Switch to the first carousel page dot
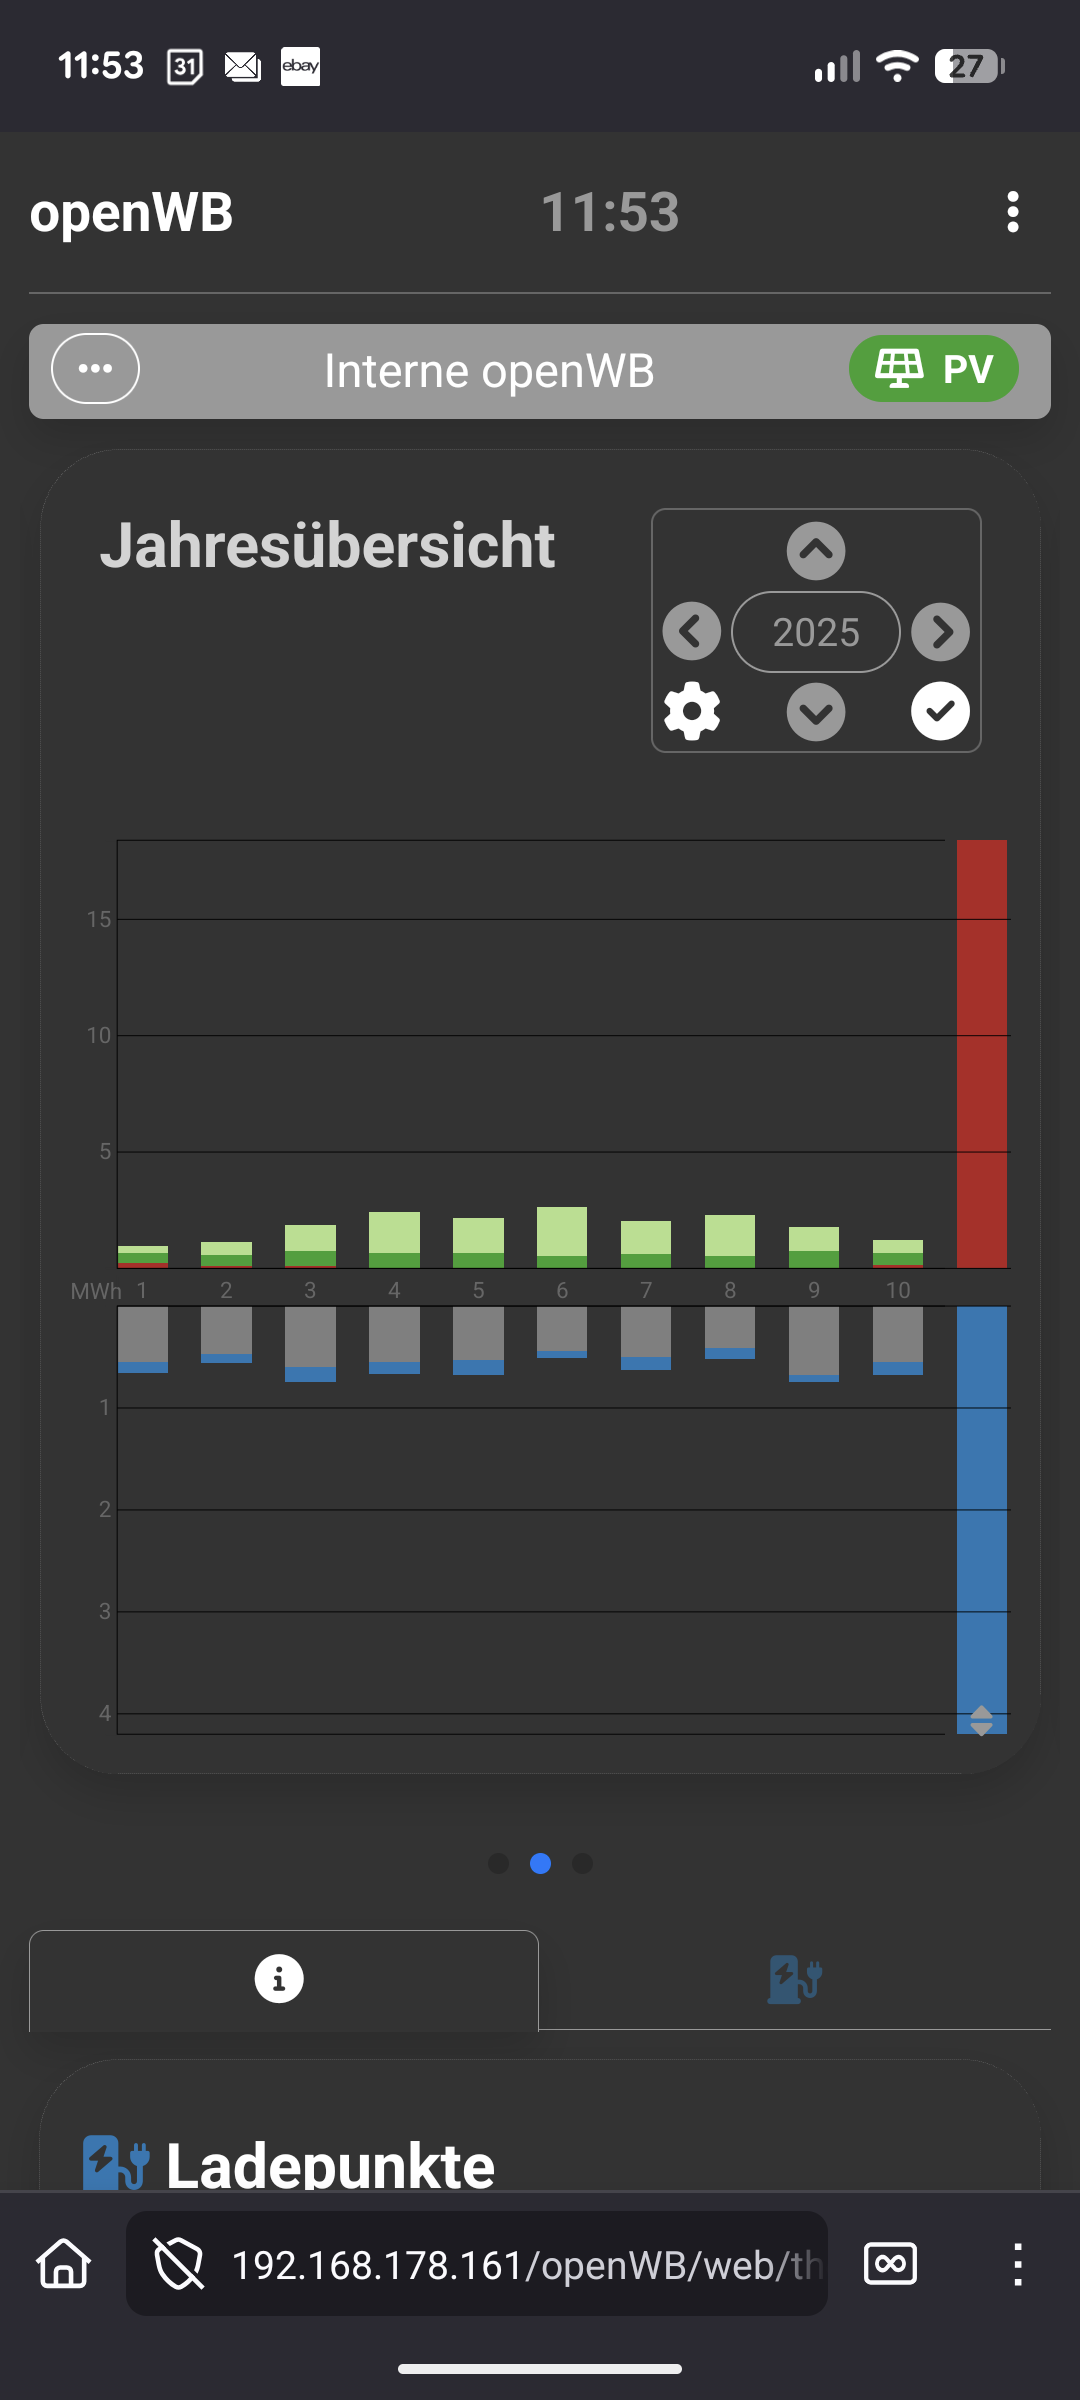The image size is (1080, 2400). point(499,1863)
